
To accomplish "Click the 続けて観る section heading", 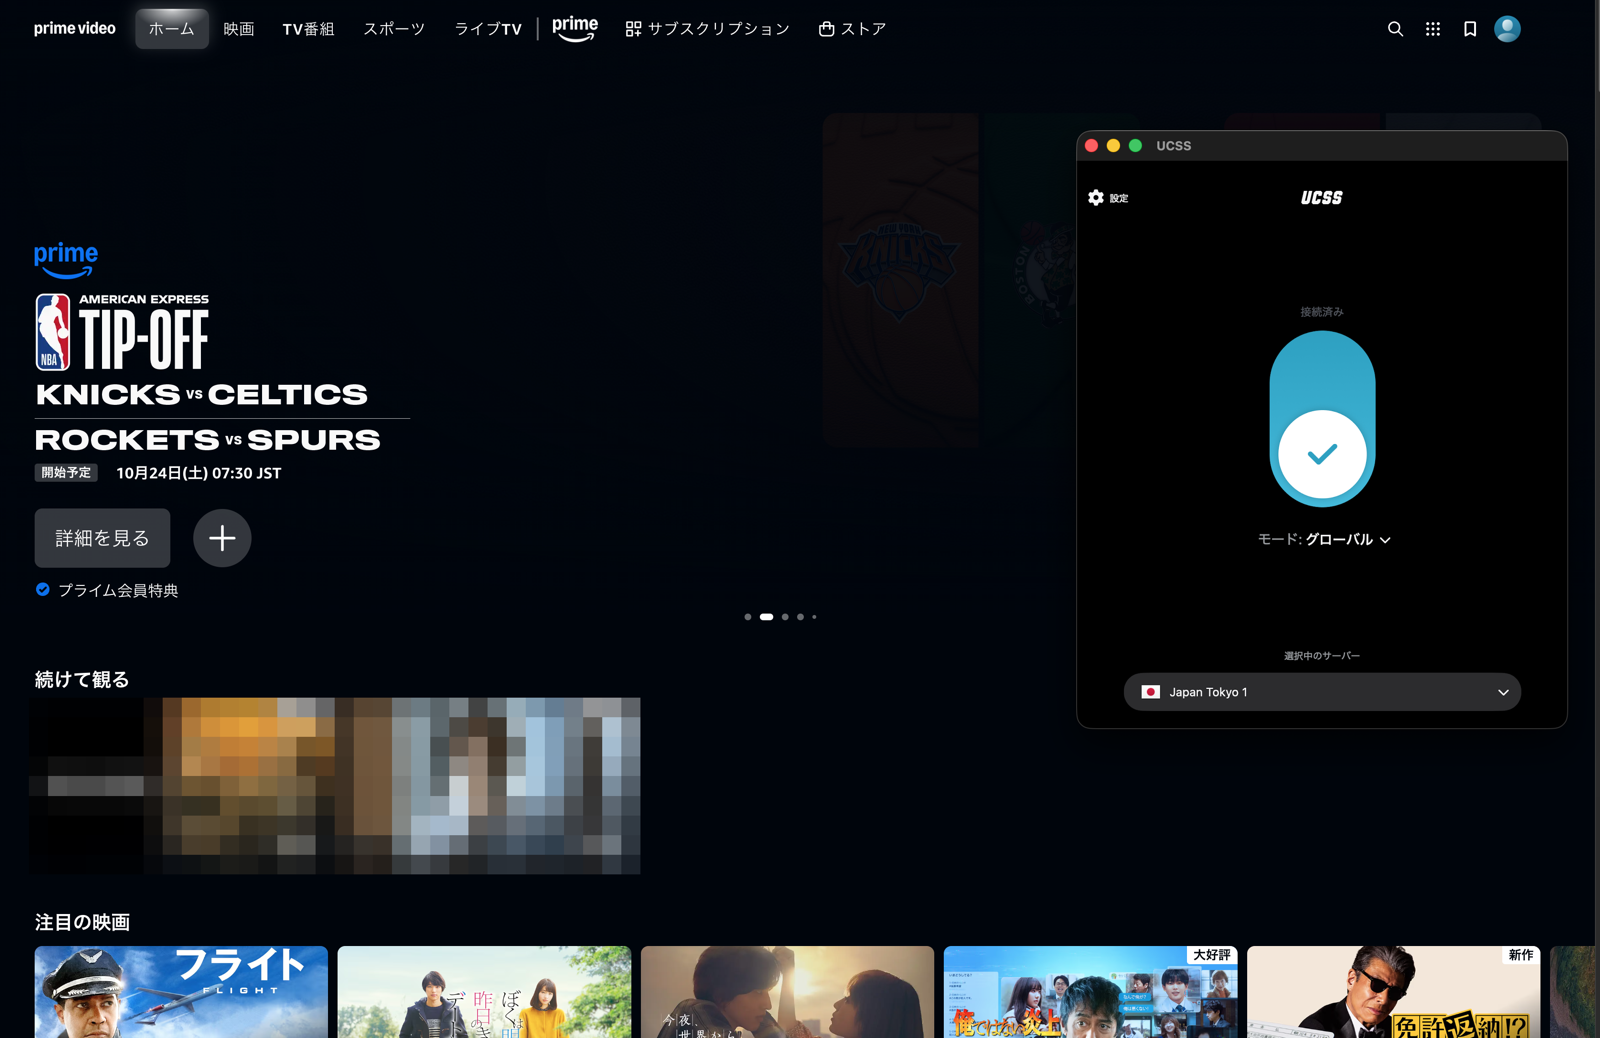I will (82, 679).
